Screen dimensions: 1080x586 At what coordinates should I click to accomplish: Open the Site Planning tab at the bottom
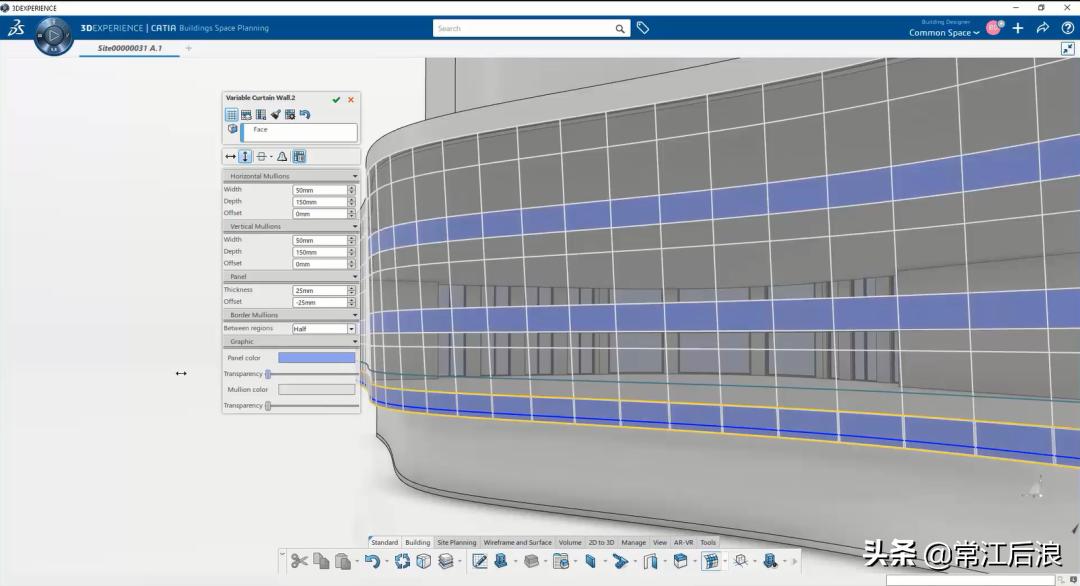pyautogui.click(x=456, y=542)
